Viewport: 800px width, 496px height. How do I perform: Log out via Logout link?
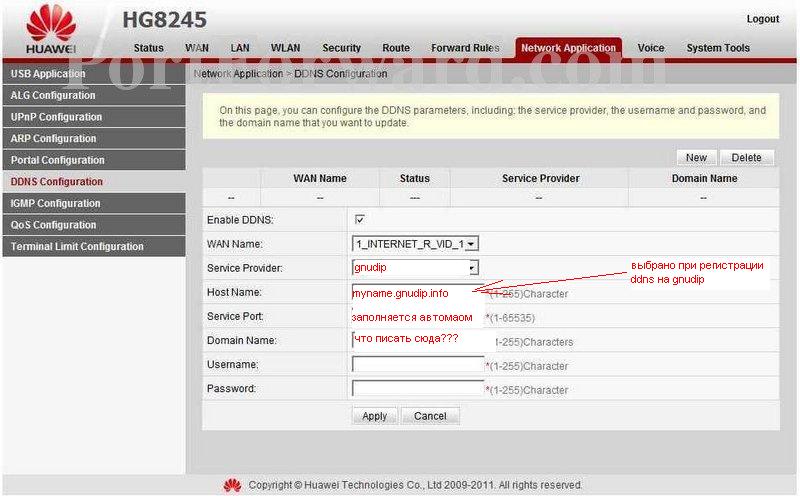click(x=762, y=20)
